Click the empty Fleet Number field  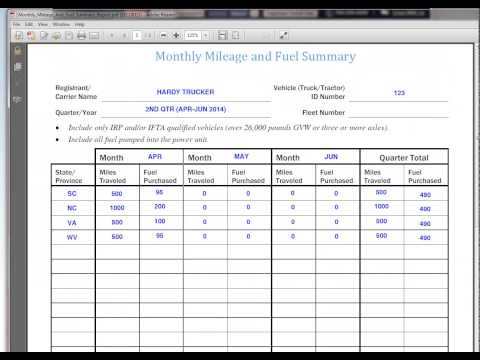pos(399,110)
